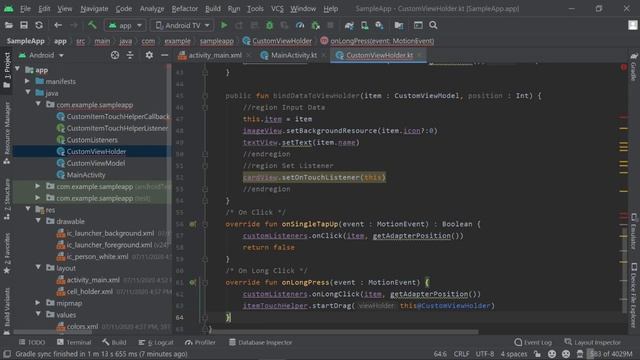Open the Structure side panel

tap(7, 199)
